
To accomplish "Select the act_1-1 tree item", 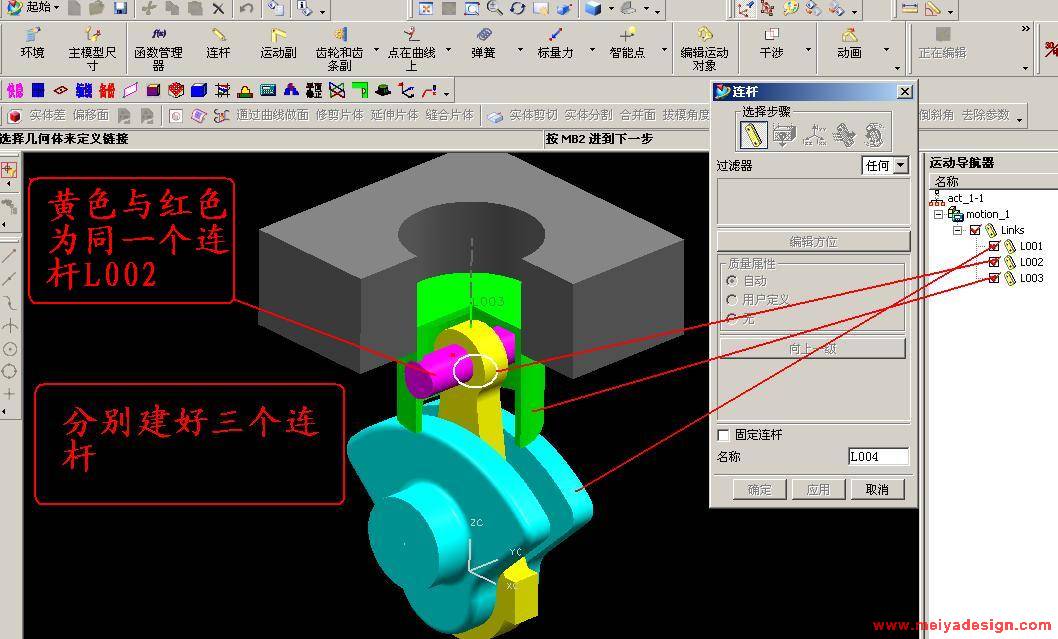I will click(965, 198).
